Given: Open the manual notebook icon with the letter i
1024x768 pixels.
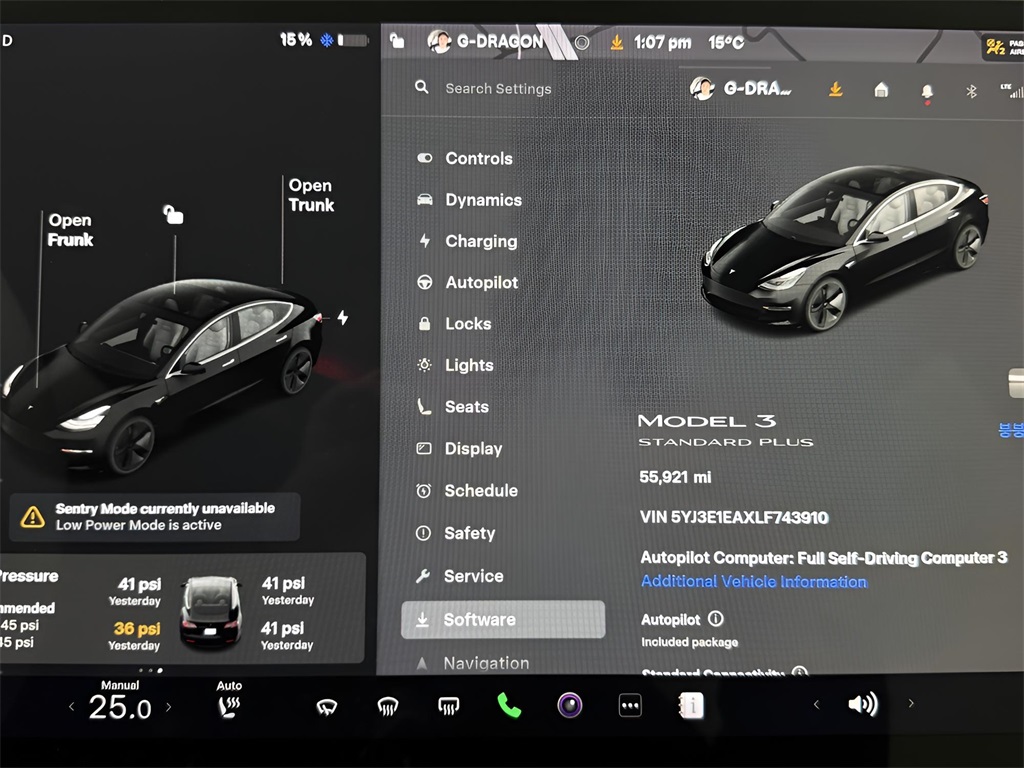Looking at the screenshot, I should pos(691,706).
